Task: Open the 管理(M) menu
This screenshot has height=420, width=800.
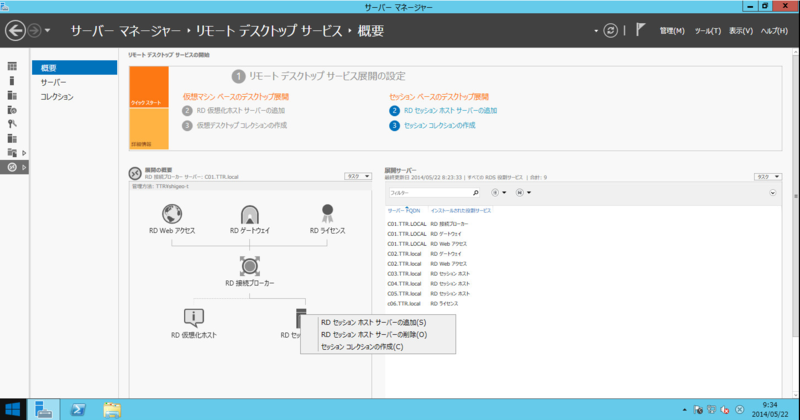Action: (x=672, y=31)
